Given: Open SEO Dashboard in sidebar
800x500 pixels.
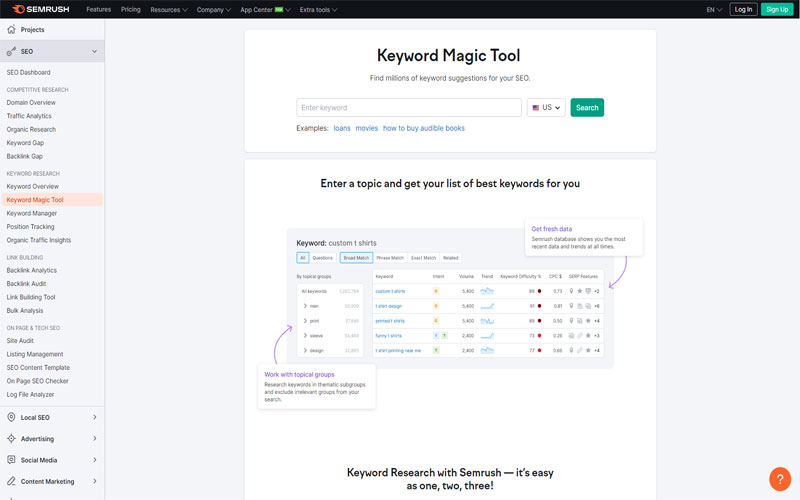Looking at the screenshot, I should 29,72.
